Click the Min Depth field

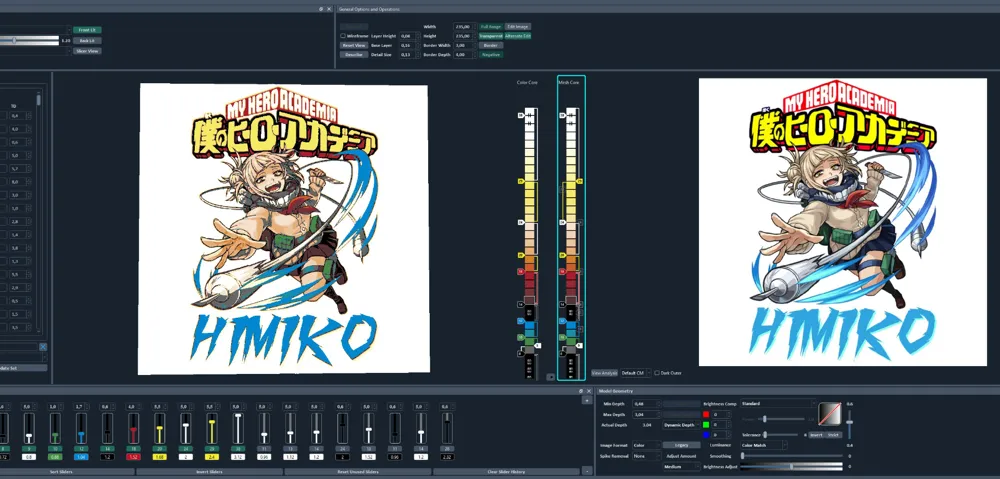(x=646, y=404)
